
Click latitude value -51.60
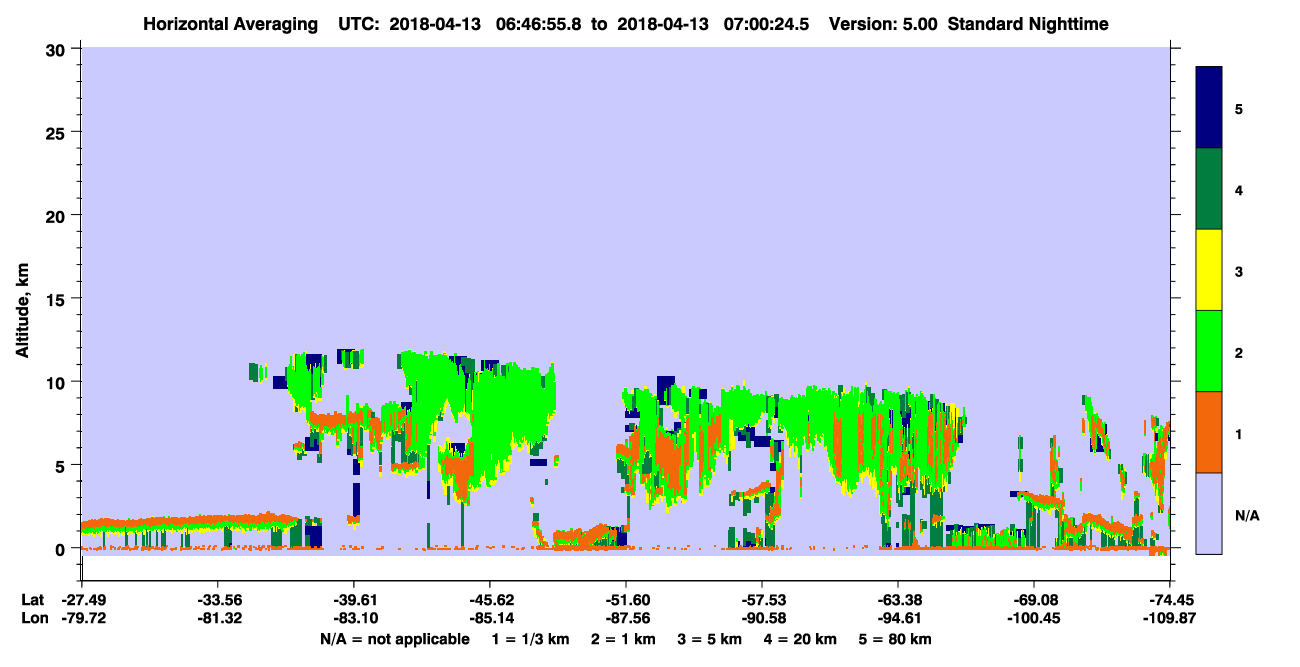click(x=626, y=600)
